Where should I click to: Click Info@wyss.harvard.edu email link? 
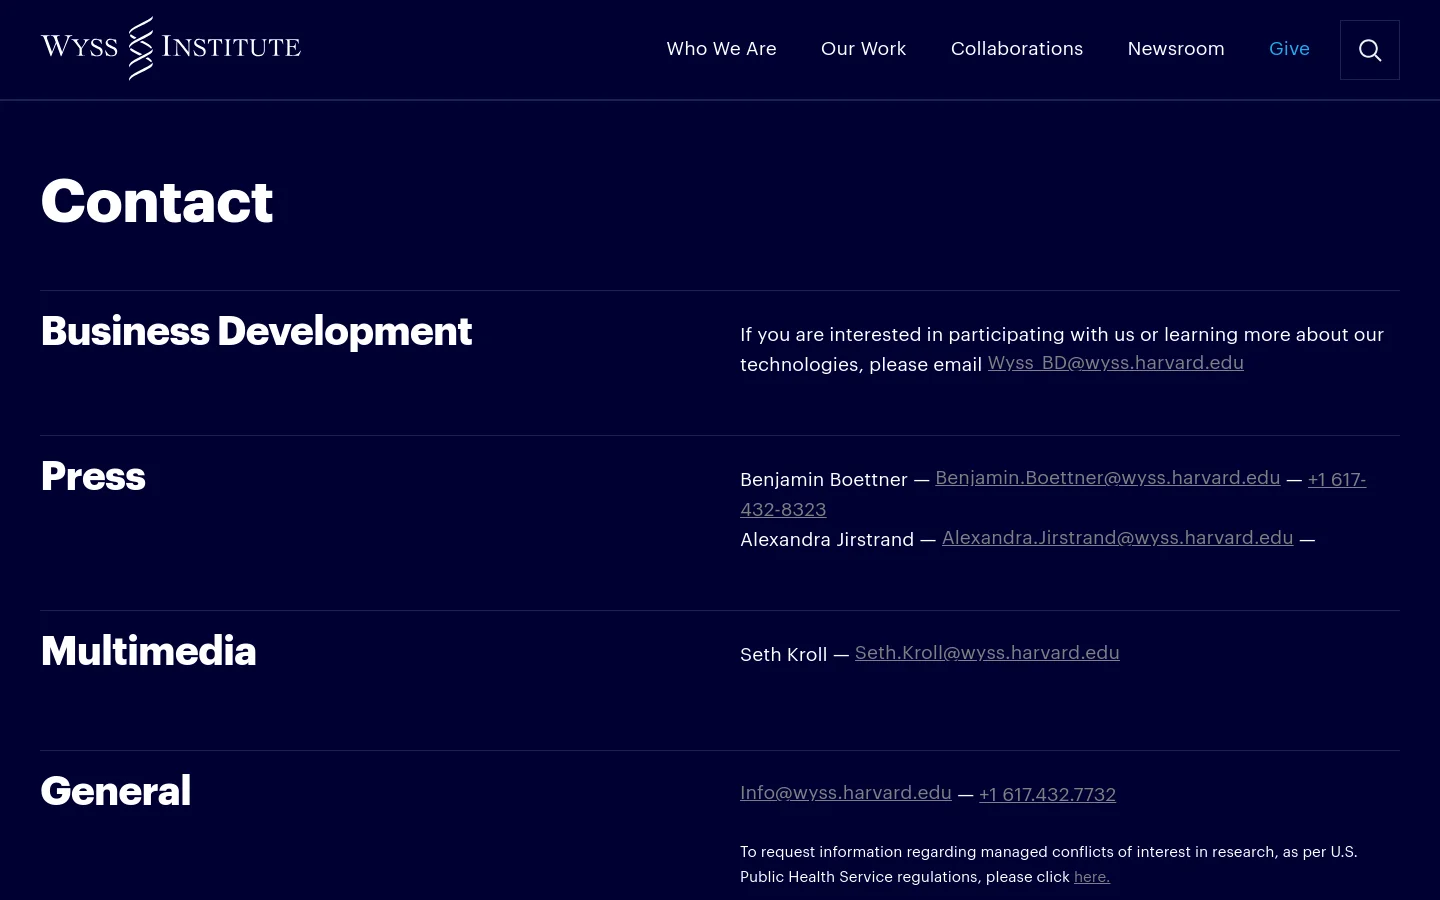[845, 793]
